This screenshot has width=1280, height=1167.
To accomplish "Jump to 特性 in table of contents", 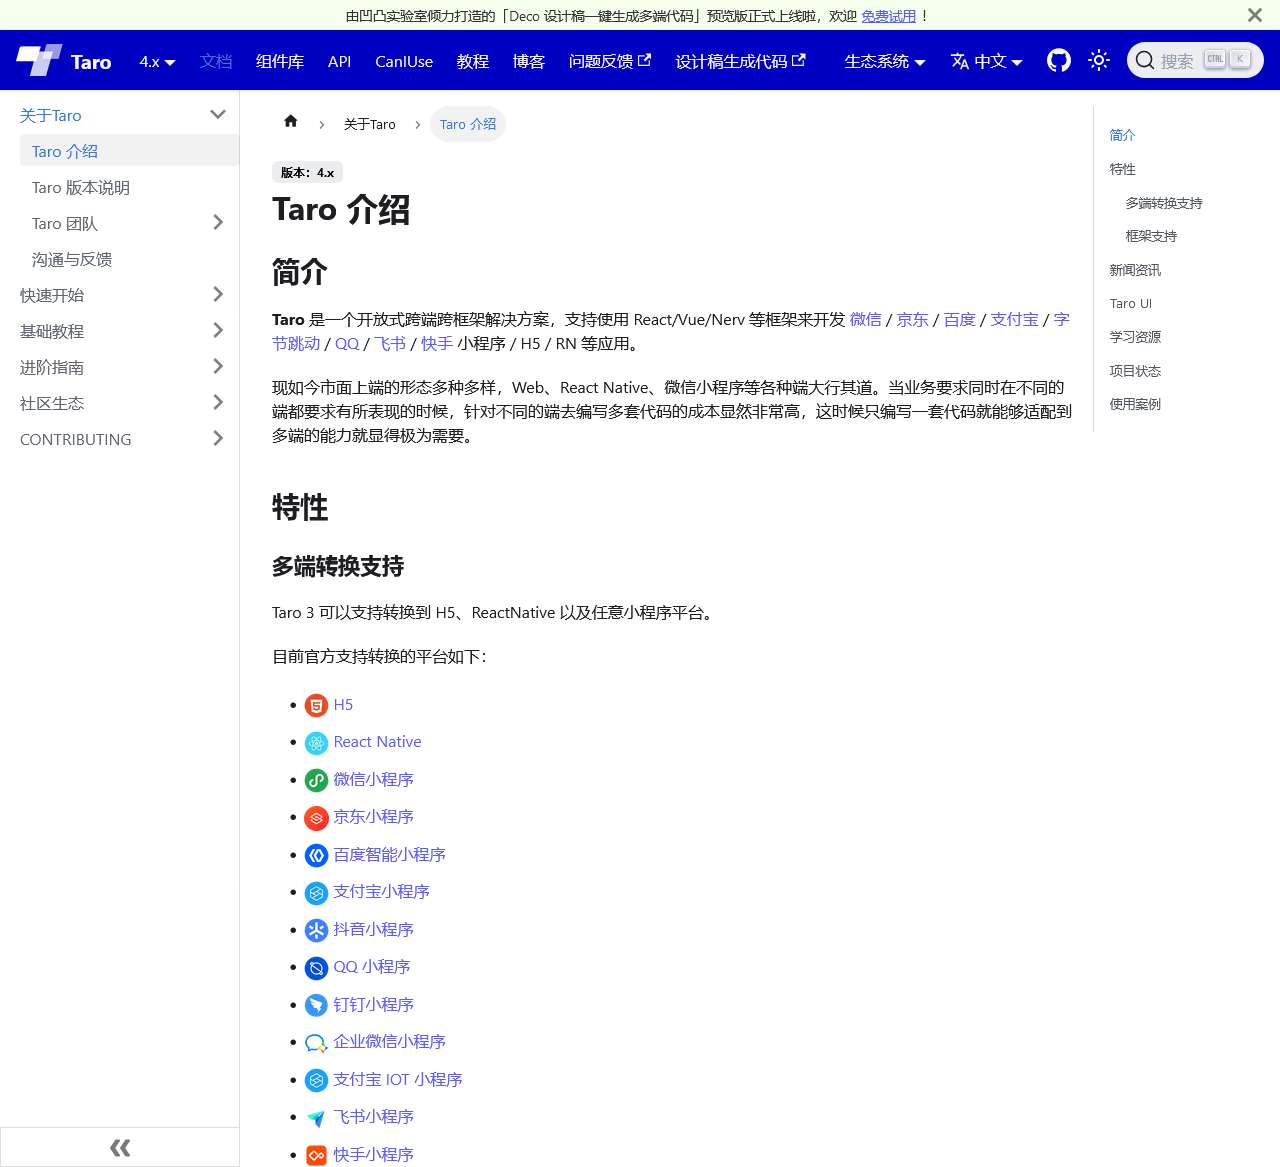I will 1122,169.
